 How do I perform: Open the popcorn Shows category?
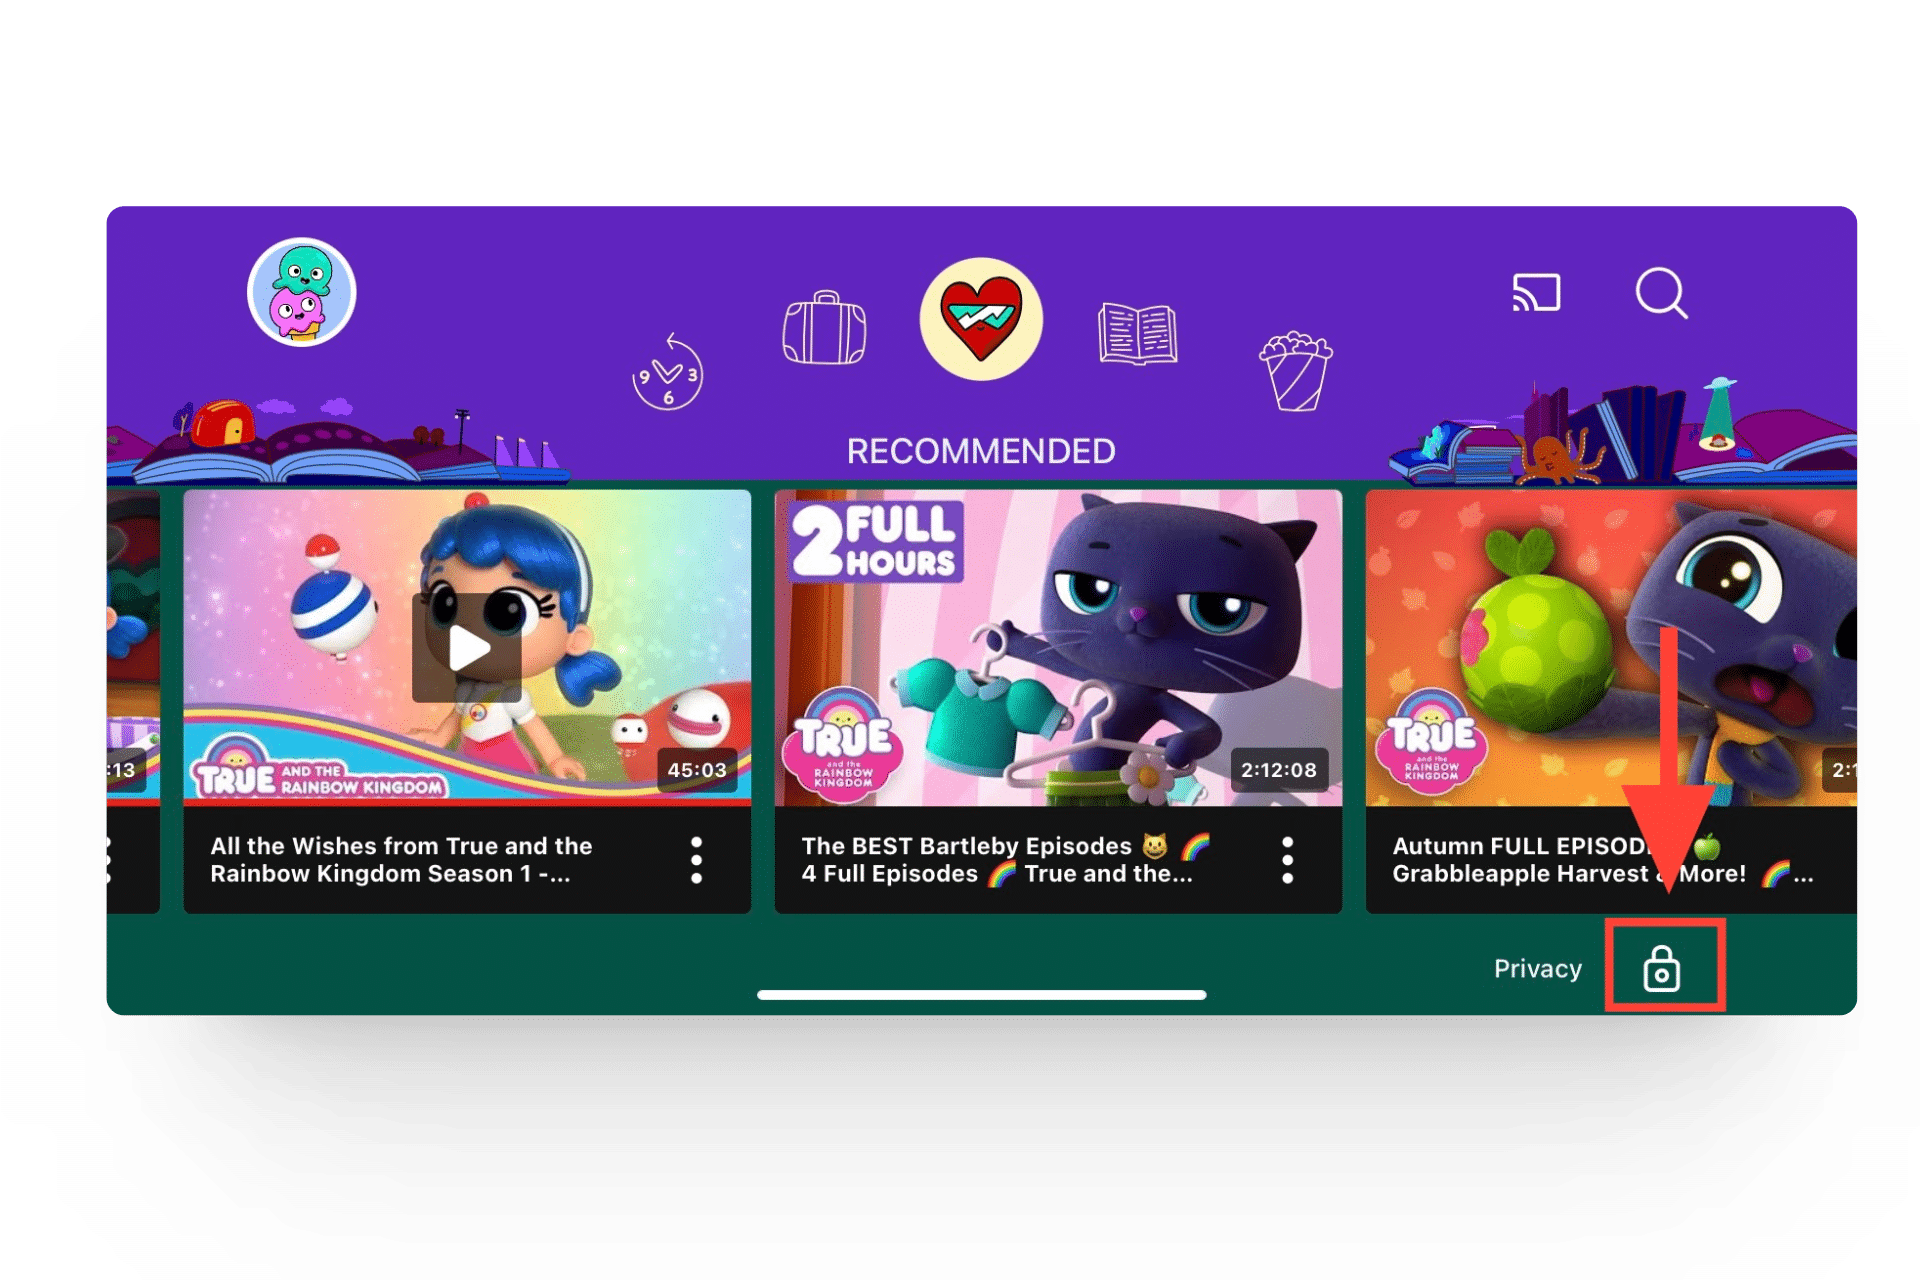pos(1295,371)
